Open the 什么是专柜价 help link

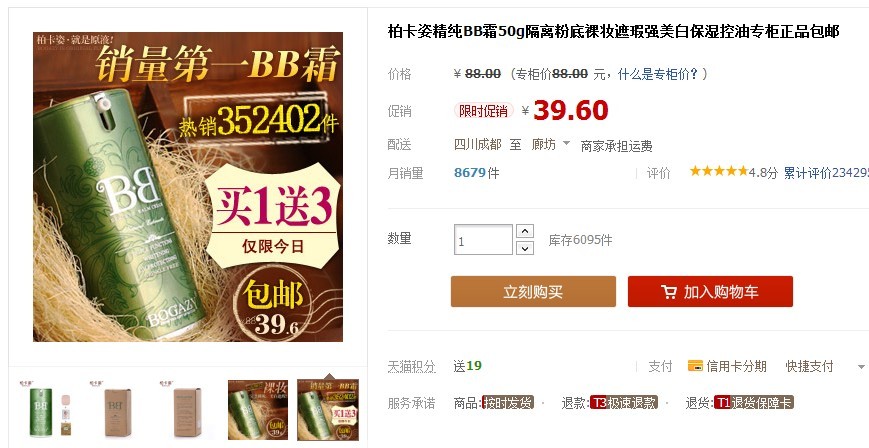(x=658, y=74)
